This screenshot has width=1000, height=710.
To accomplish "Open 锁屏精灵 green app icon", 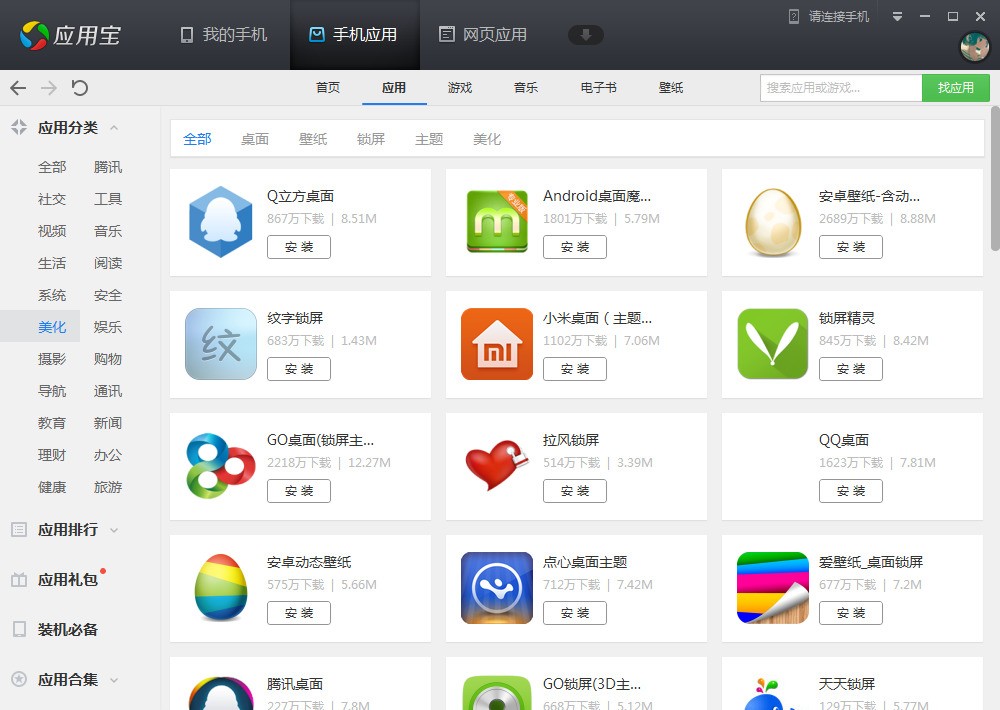I will coord(773,344).
